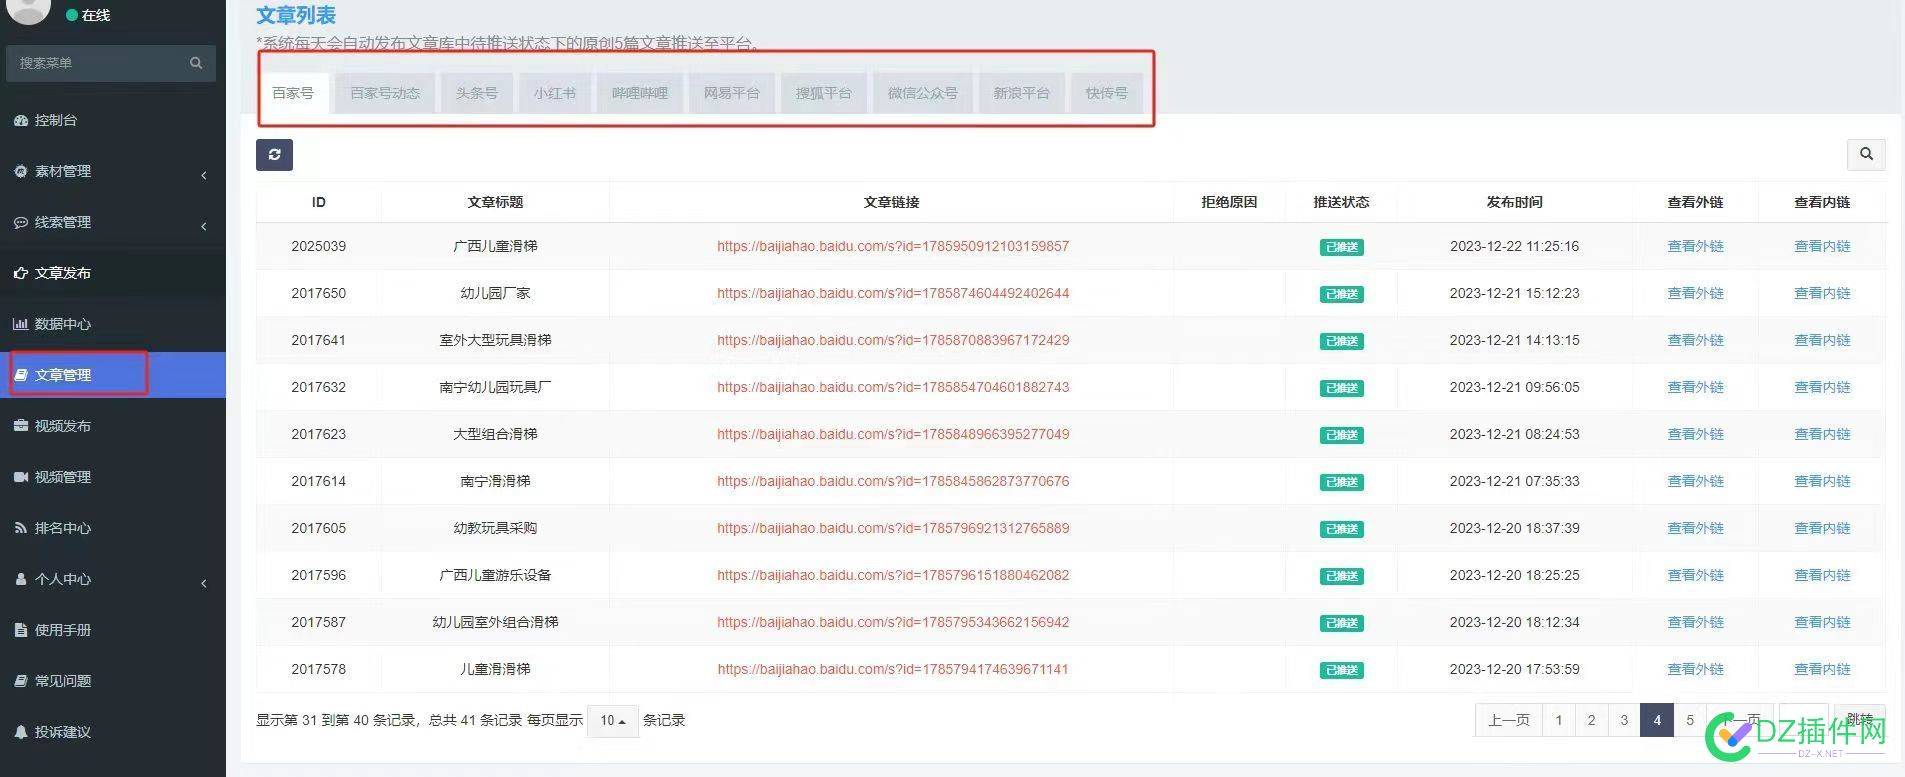Click 查看外链 for article 2017650
The height and width of the screenshot is (777, 1905).
1695,293
